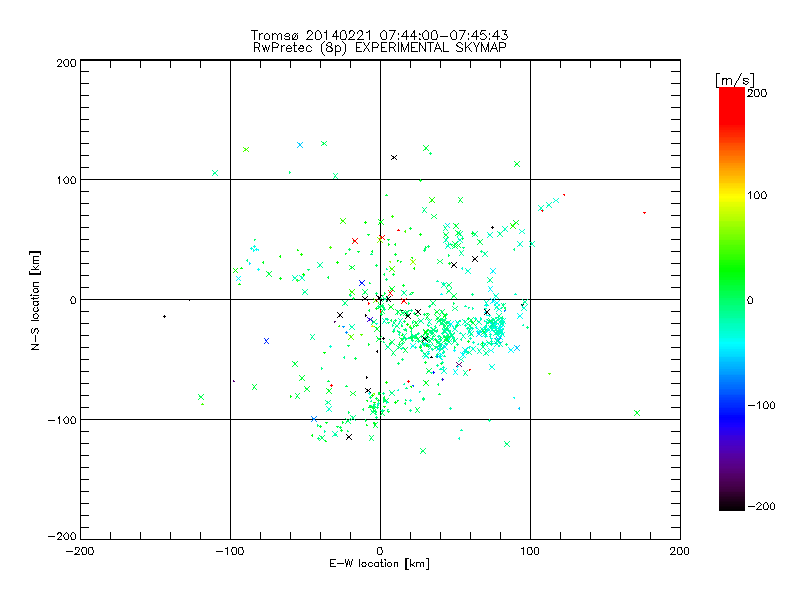The image size is (800, 600).
Task: Click the y-axis tick label '200' at top
Action: pyautogui.click(x=66, y=63)
